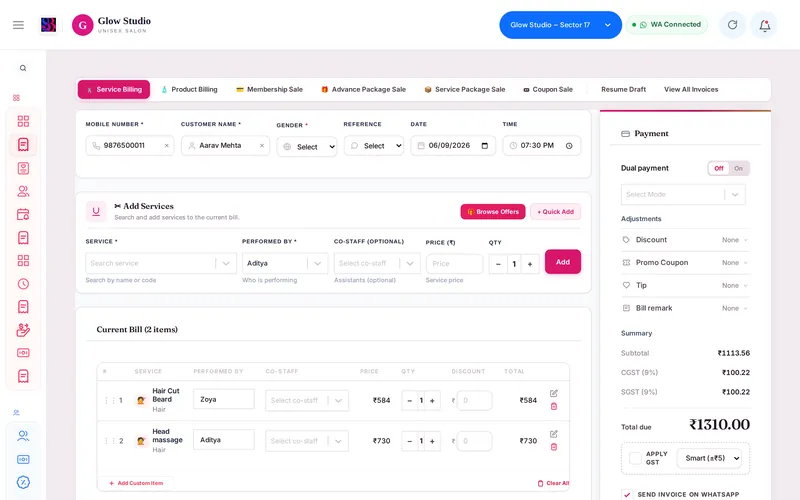The width and height of the screenshot is (800, 500).
Task: Click Clear All in current bill
Action: [x=554, y=483]
